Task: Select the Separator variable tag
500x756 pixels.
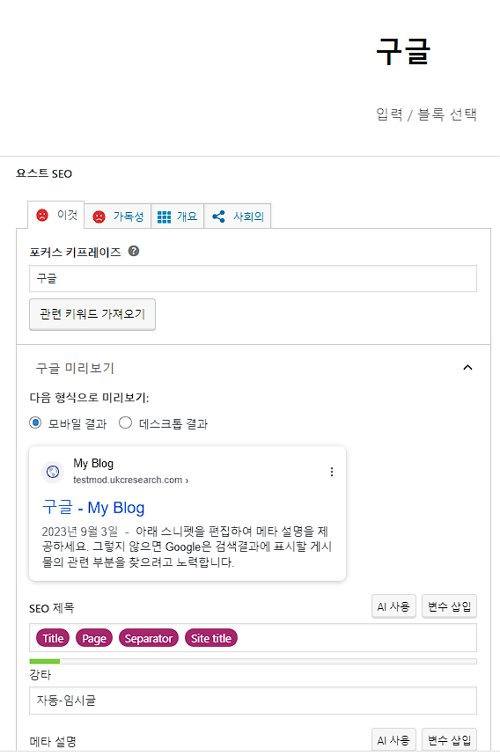Action: [149, 638]
